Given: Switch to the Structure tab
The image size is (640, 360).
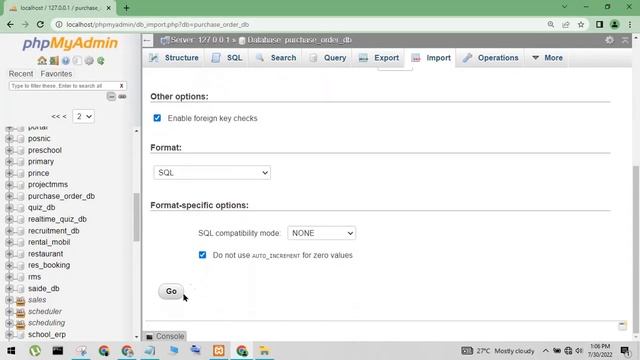Looking at the screenshot, I should (174, 58).
